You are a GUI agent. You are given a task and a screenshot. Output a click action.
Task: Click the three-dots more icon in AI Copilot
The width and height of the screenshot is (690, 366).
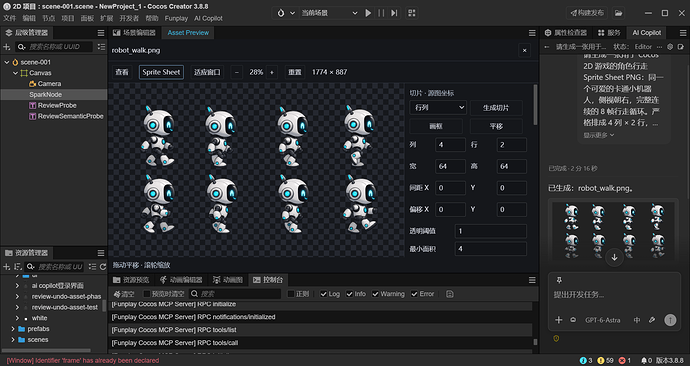(659, 47)
